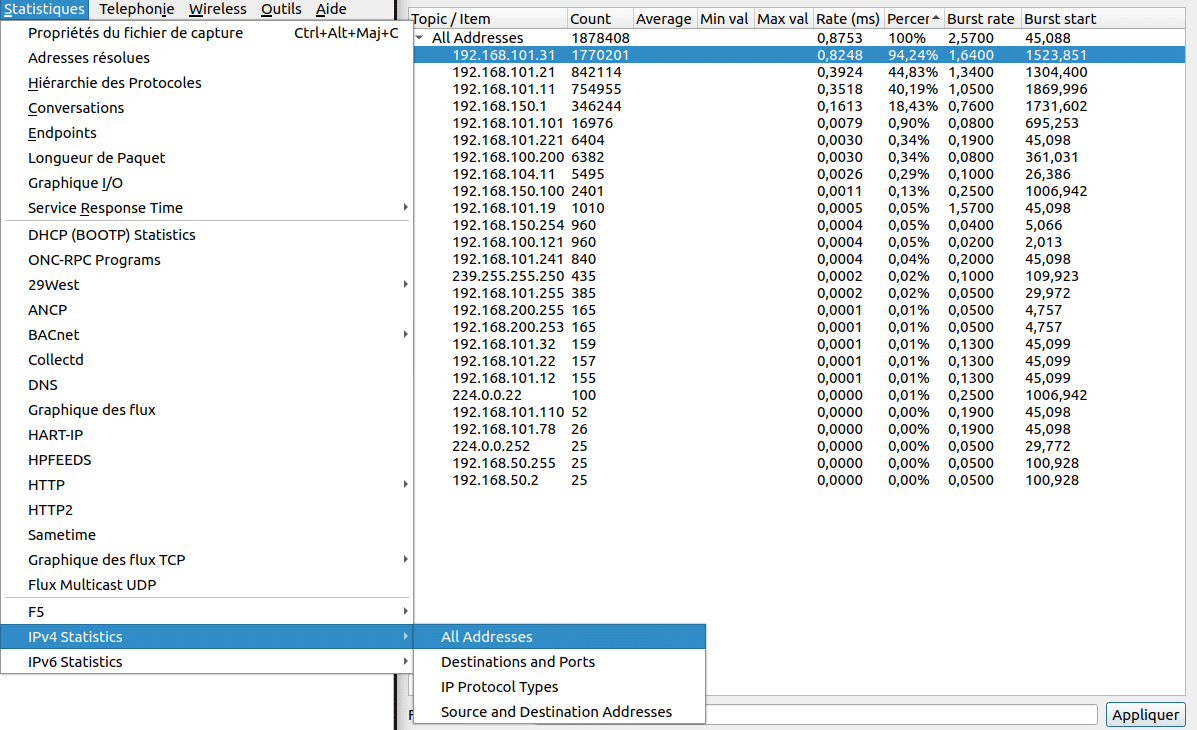
Task: Open Endpoints statistics
Action: 207,133
